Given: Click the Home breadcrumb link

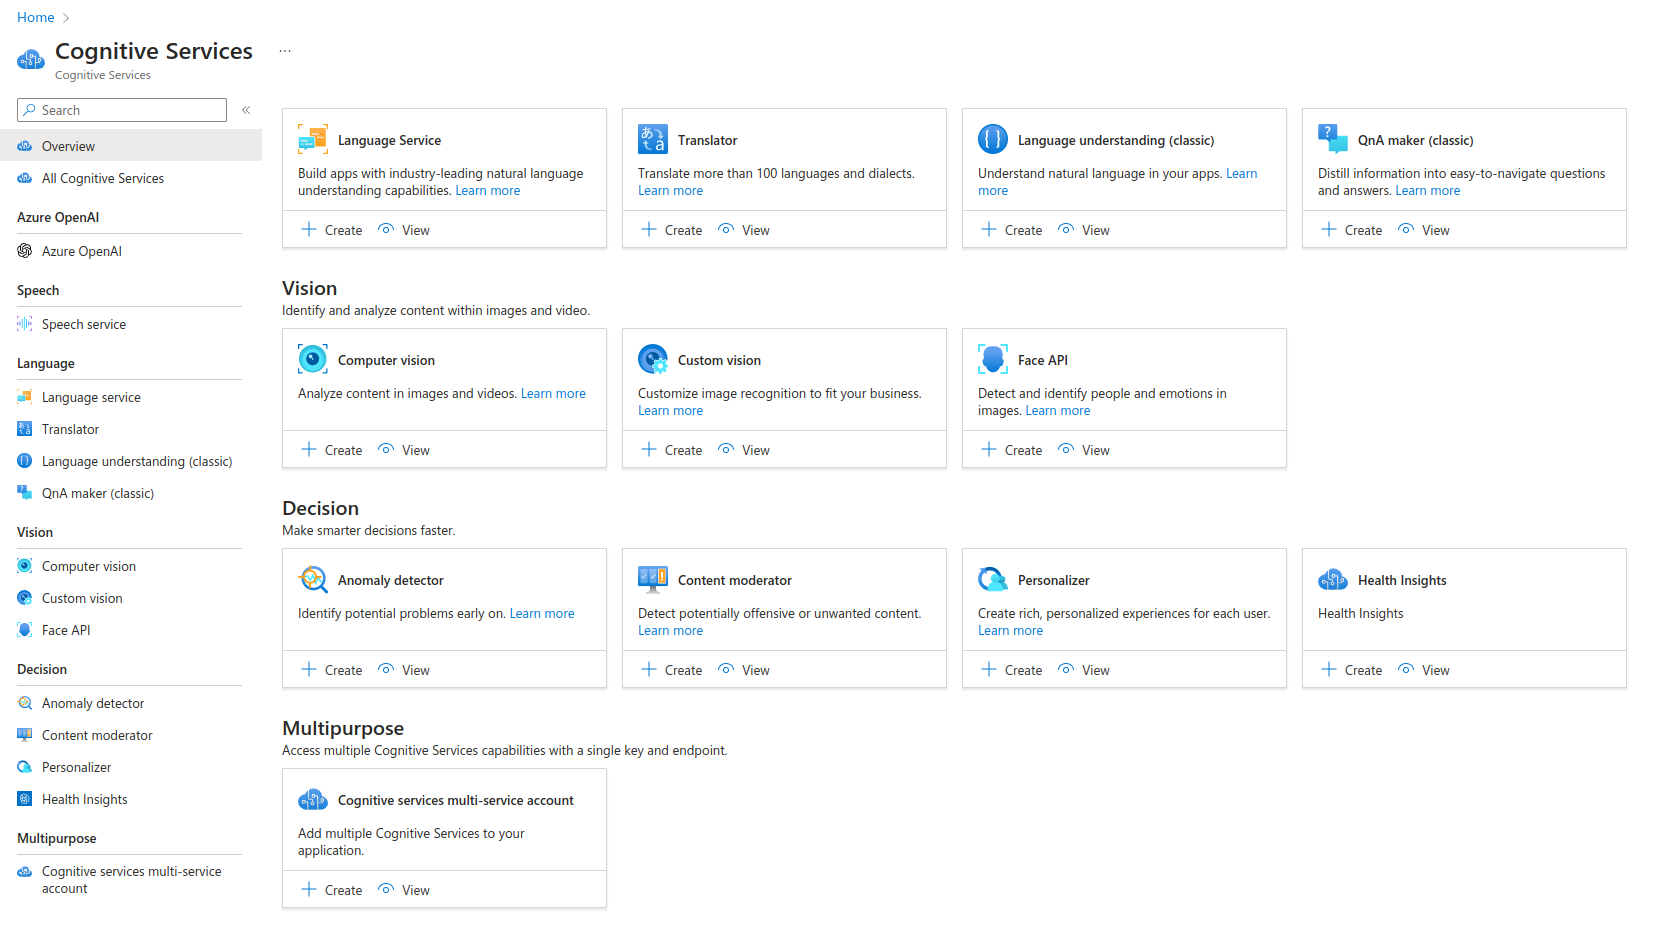Looking at the screenshot, I should (36, 17).
